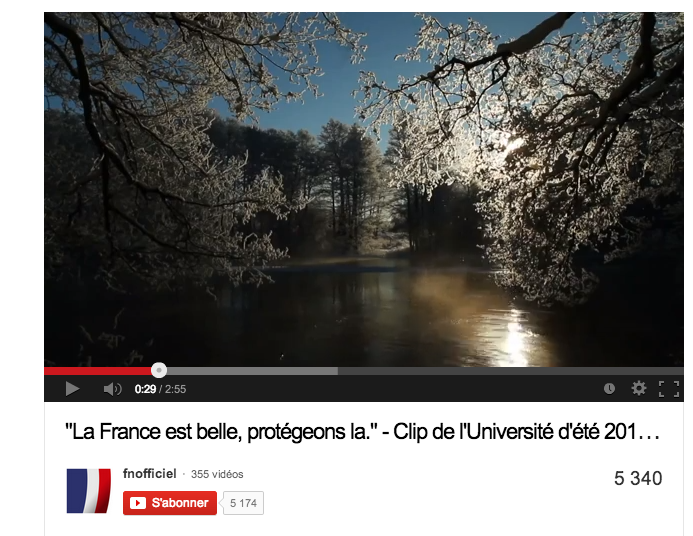Click the red seek bar scrubber handle

coord(159,370)
